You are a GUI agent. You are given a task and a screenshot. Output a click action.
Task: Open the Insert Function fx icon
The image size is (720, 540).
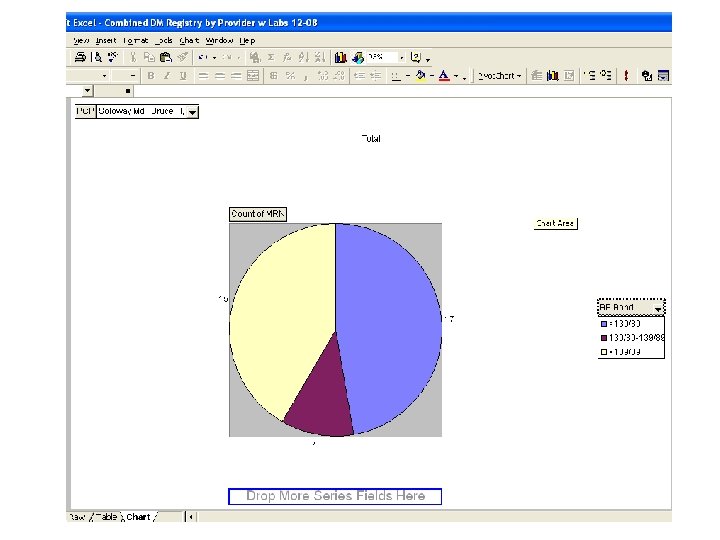tap(287, 57)
